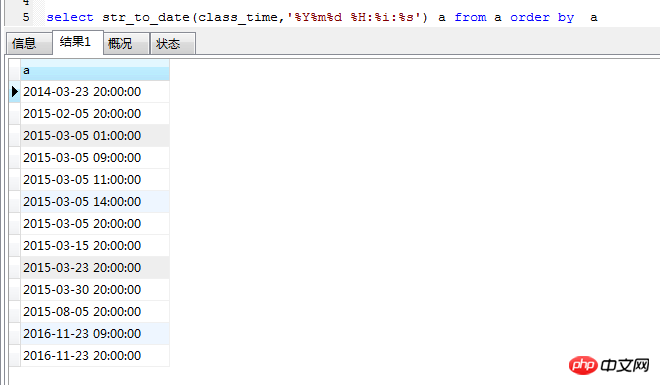The width and height of the screenshot is (660, 385).
Task: Click column header a in results grid
Action: (x=95, y=70)
